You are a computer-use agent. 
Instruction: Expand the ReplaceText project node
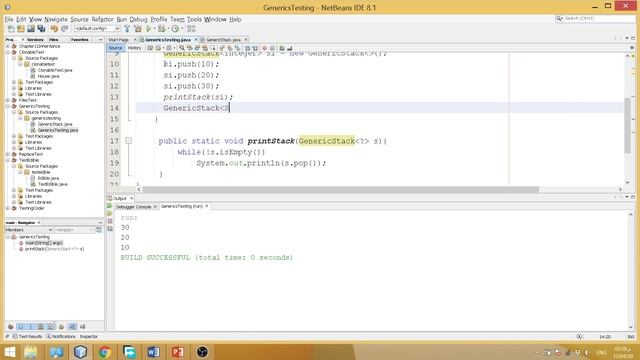8,154
